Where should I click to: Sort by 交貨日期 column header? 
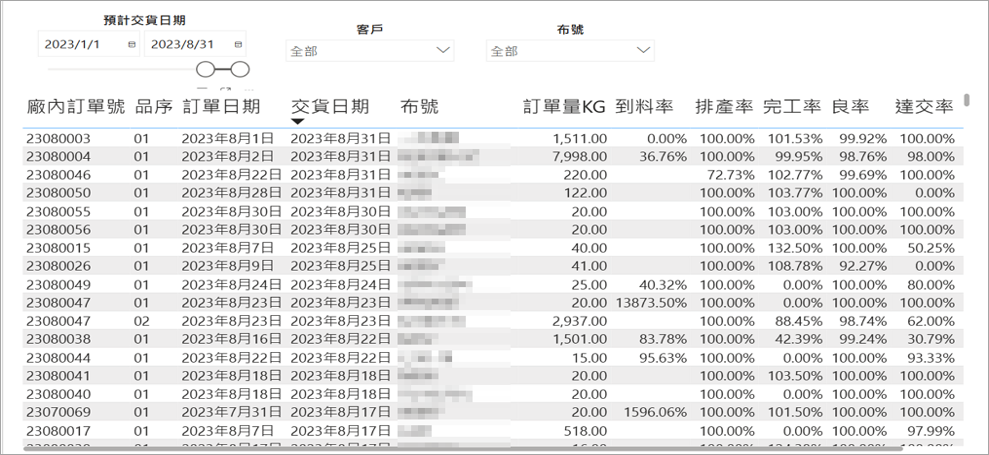pos(330,107)
